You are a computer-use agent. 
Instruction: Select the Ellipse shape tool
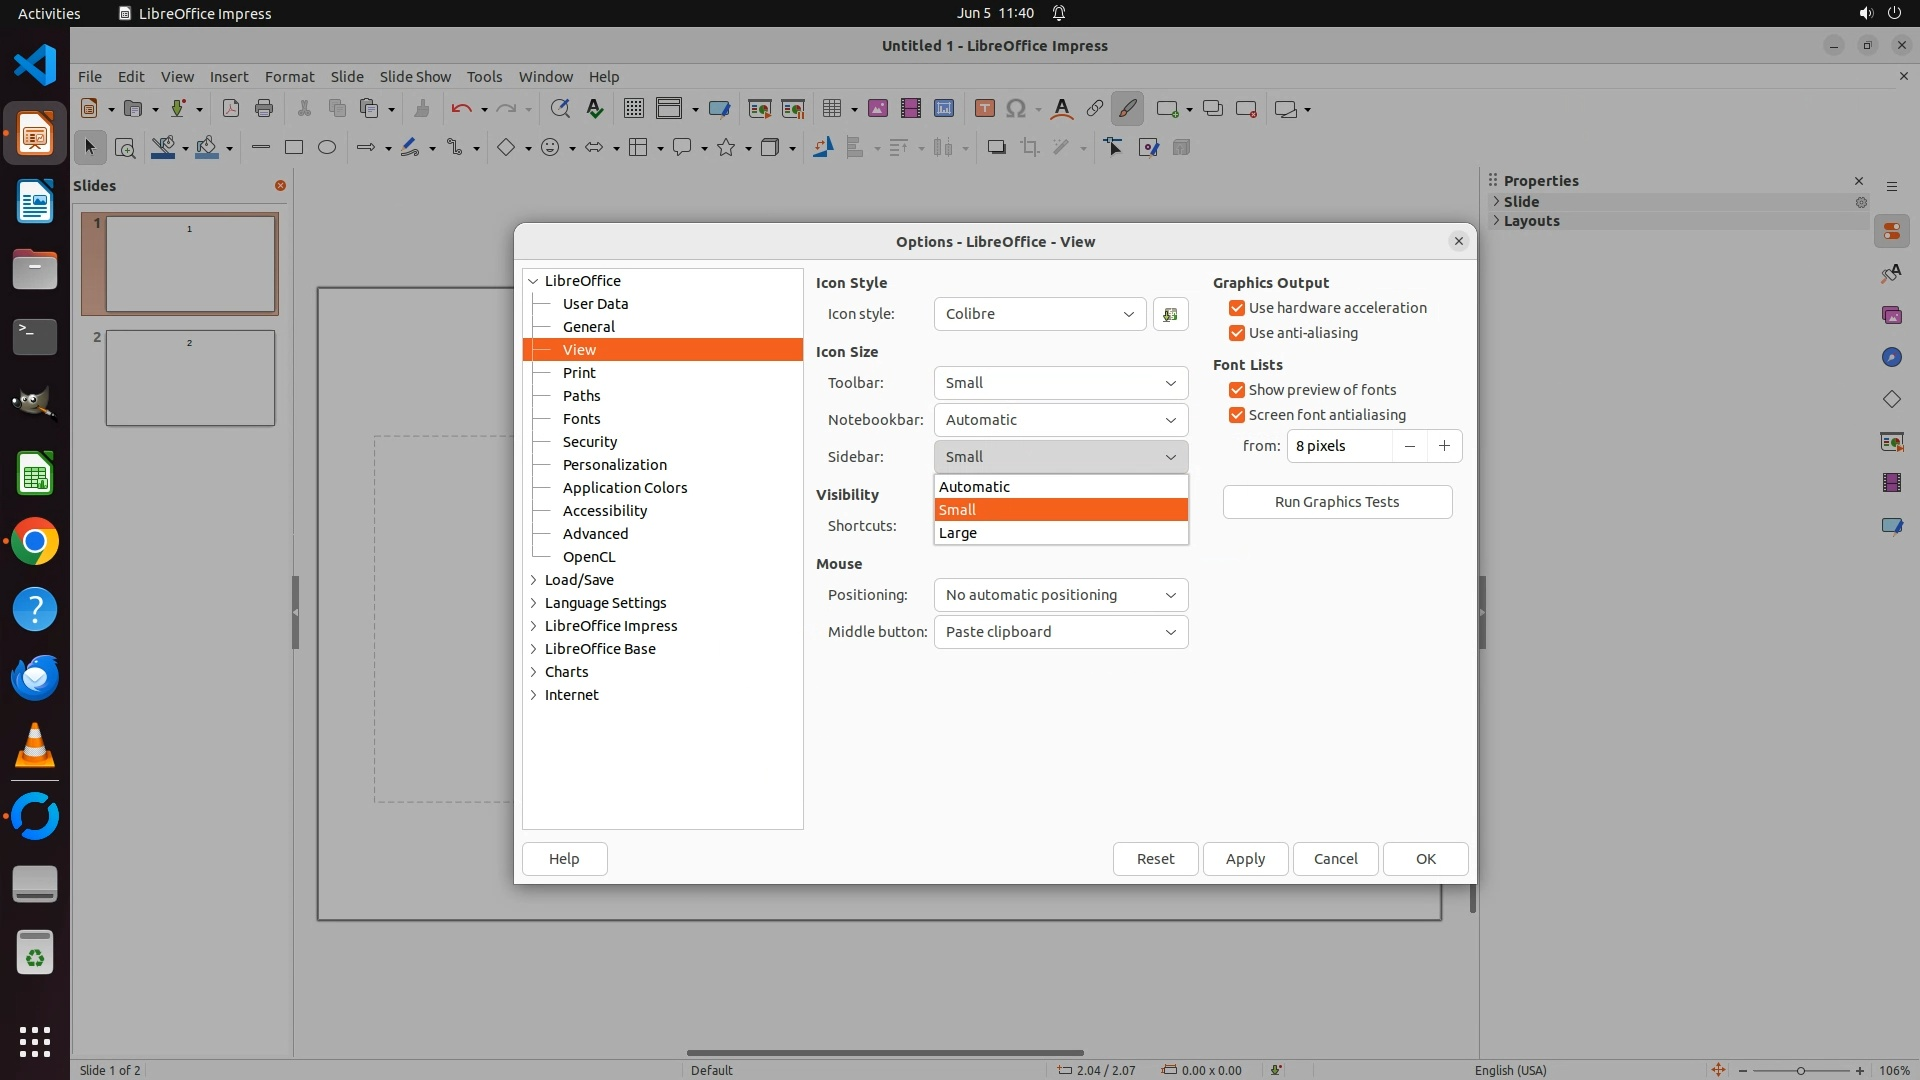point(327,148)
